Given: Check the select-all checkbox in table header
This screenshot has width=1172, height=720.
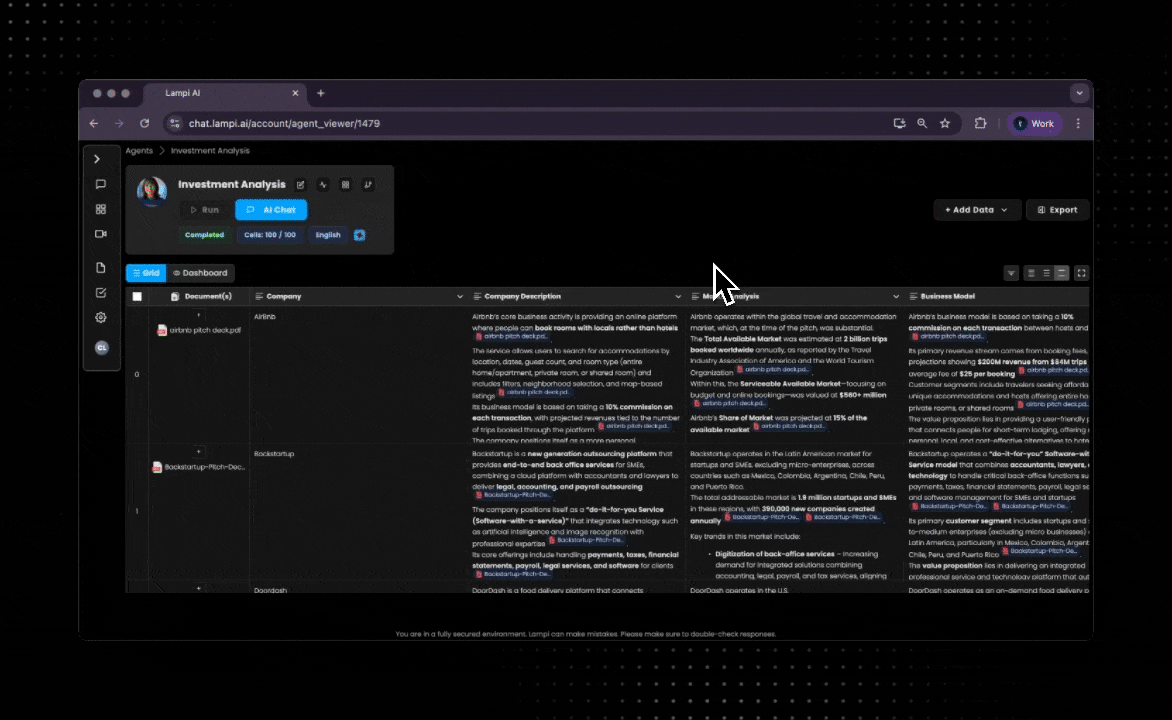Looking at the screenshot, I should click(137, 297).
